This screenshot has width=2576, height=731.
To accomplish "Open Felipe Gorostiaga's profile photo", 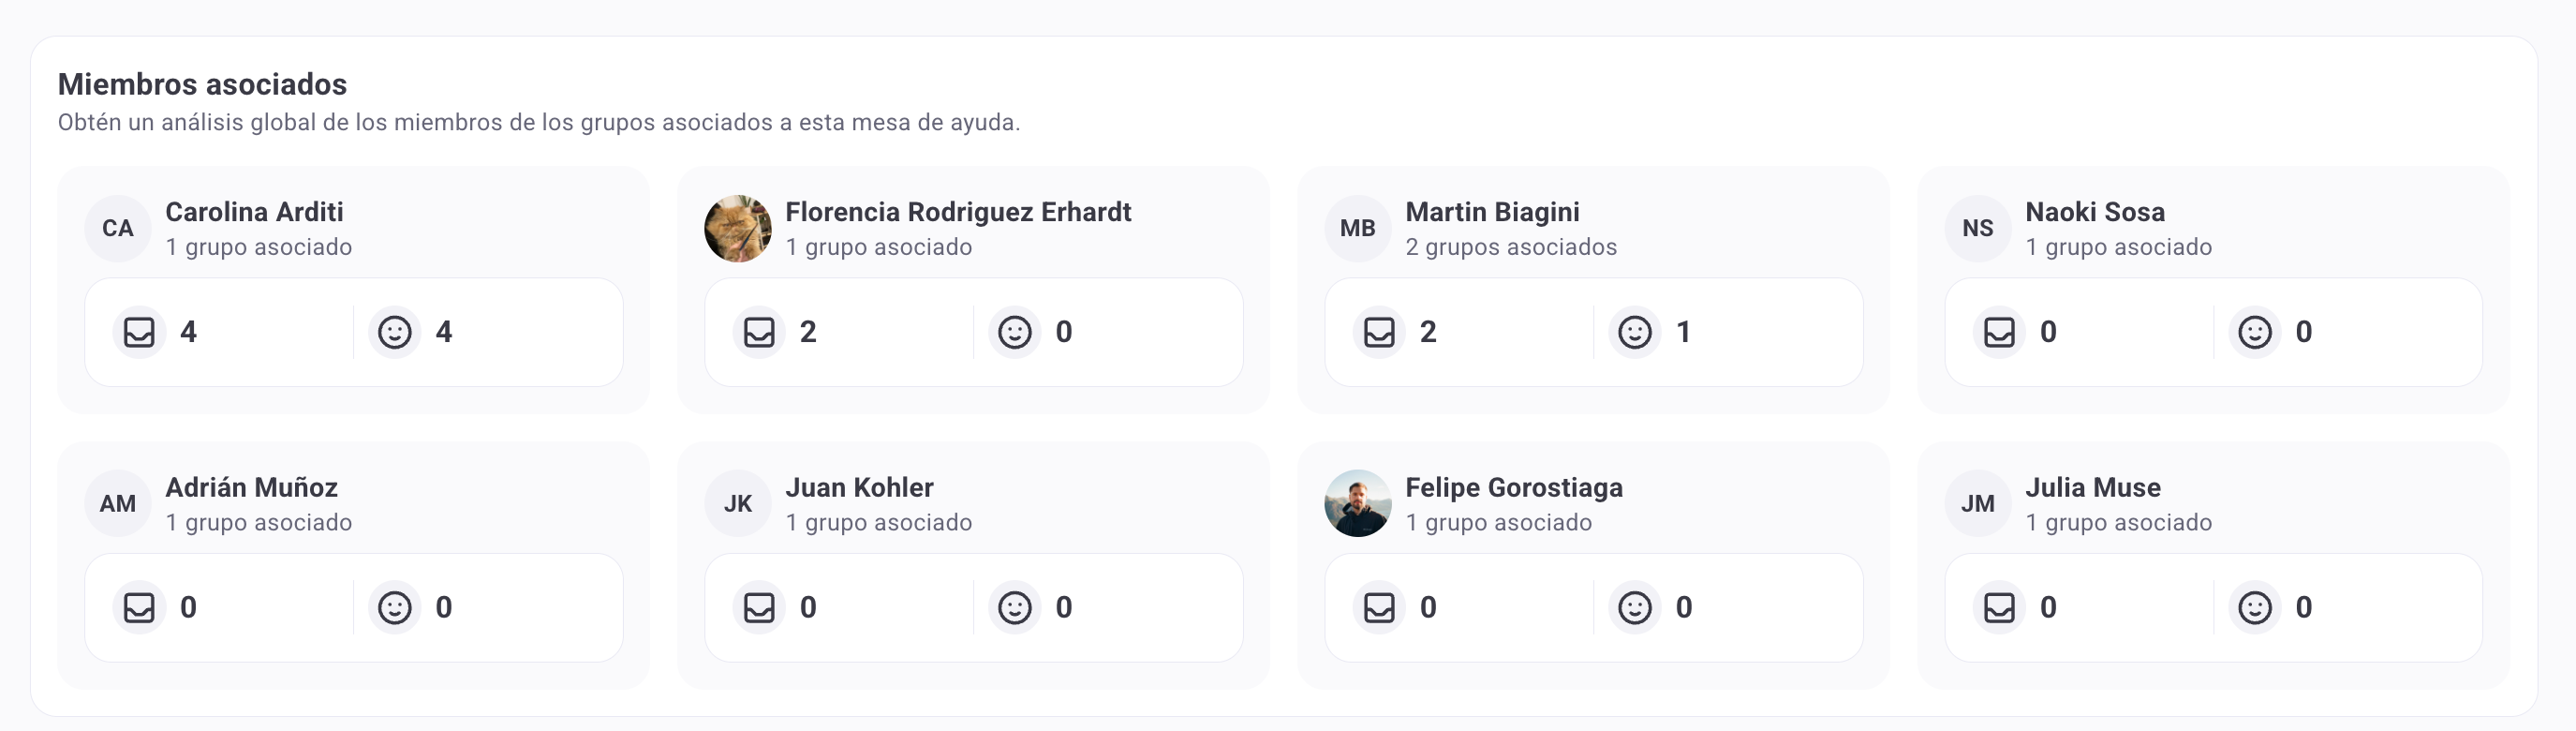I will tap(1358, 503).
